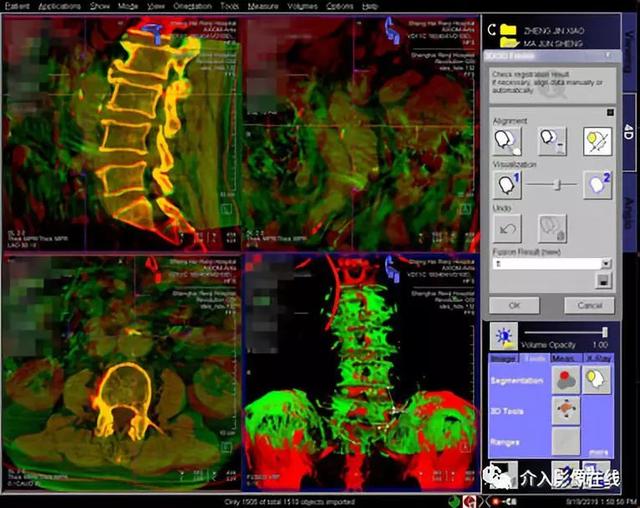
Task: Click the save icon below Fusion Result
Action: click(604, 280)
